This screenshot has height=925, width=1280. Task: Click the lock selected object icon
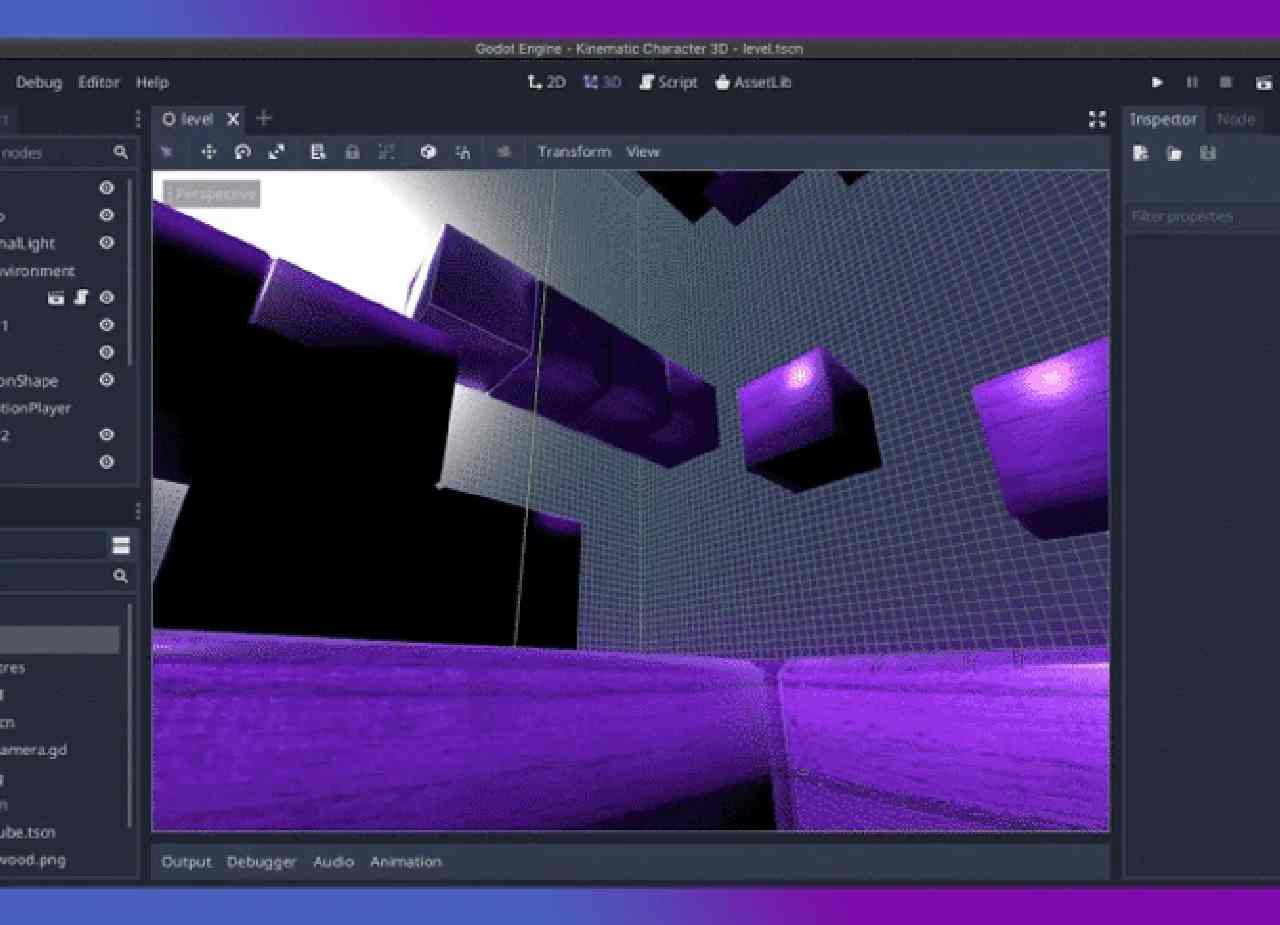[352, 152]
